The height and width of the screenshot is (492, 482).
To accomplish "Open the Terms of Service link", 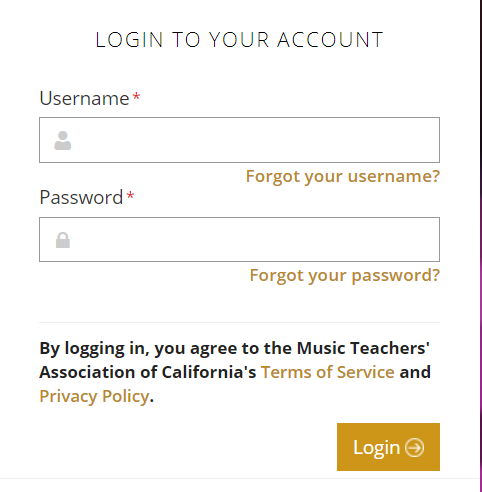I will pos(328,372).
